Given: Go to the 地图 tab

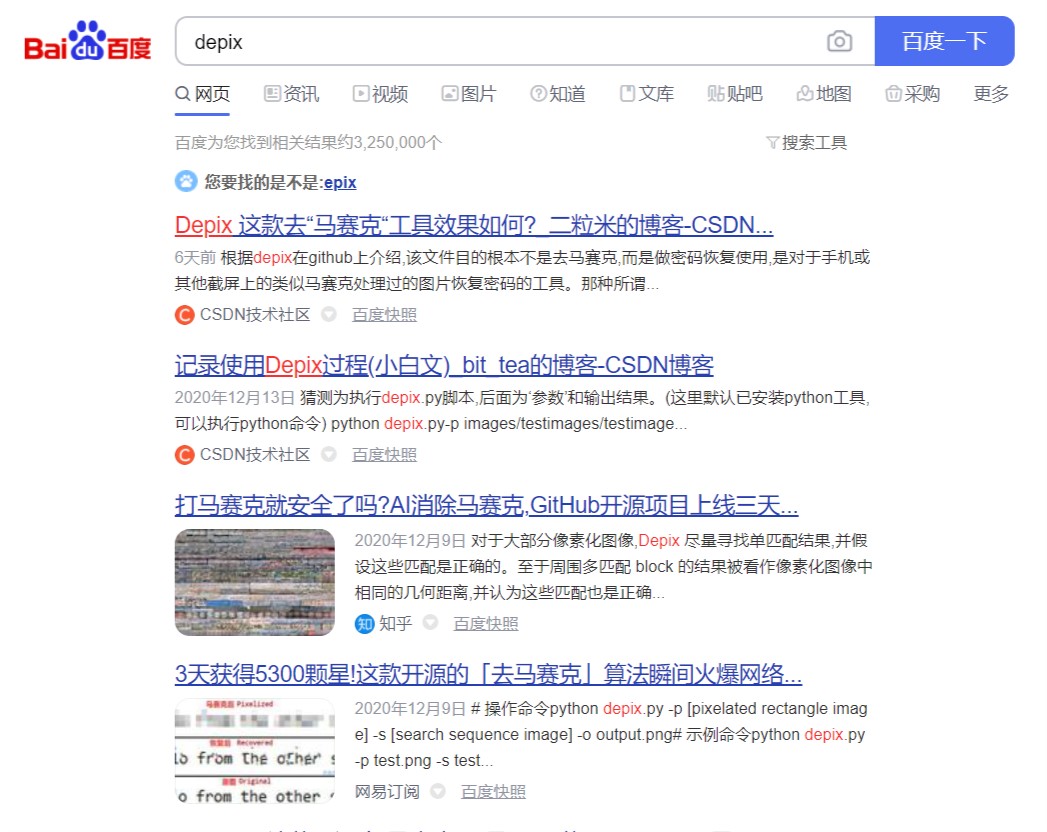Looking at the screenshot, I should pyautogui.click(x=823, y=94).
